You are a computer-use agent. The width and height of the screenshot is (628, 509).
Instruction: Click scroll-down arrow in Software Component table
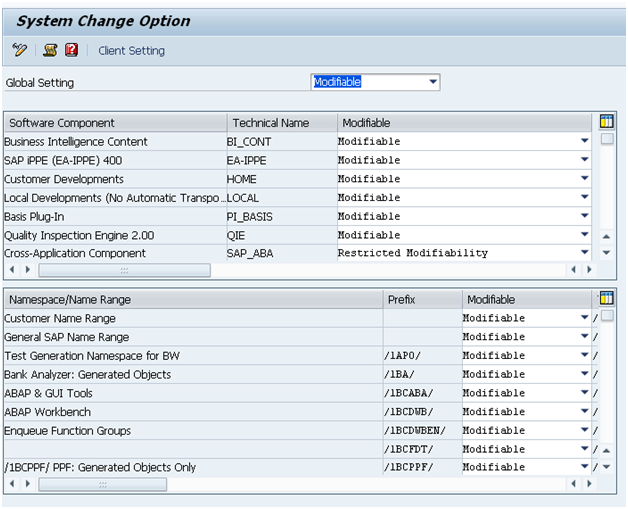[606, 253]
